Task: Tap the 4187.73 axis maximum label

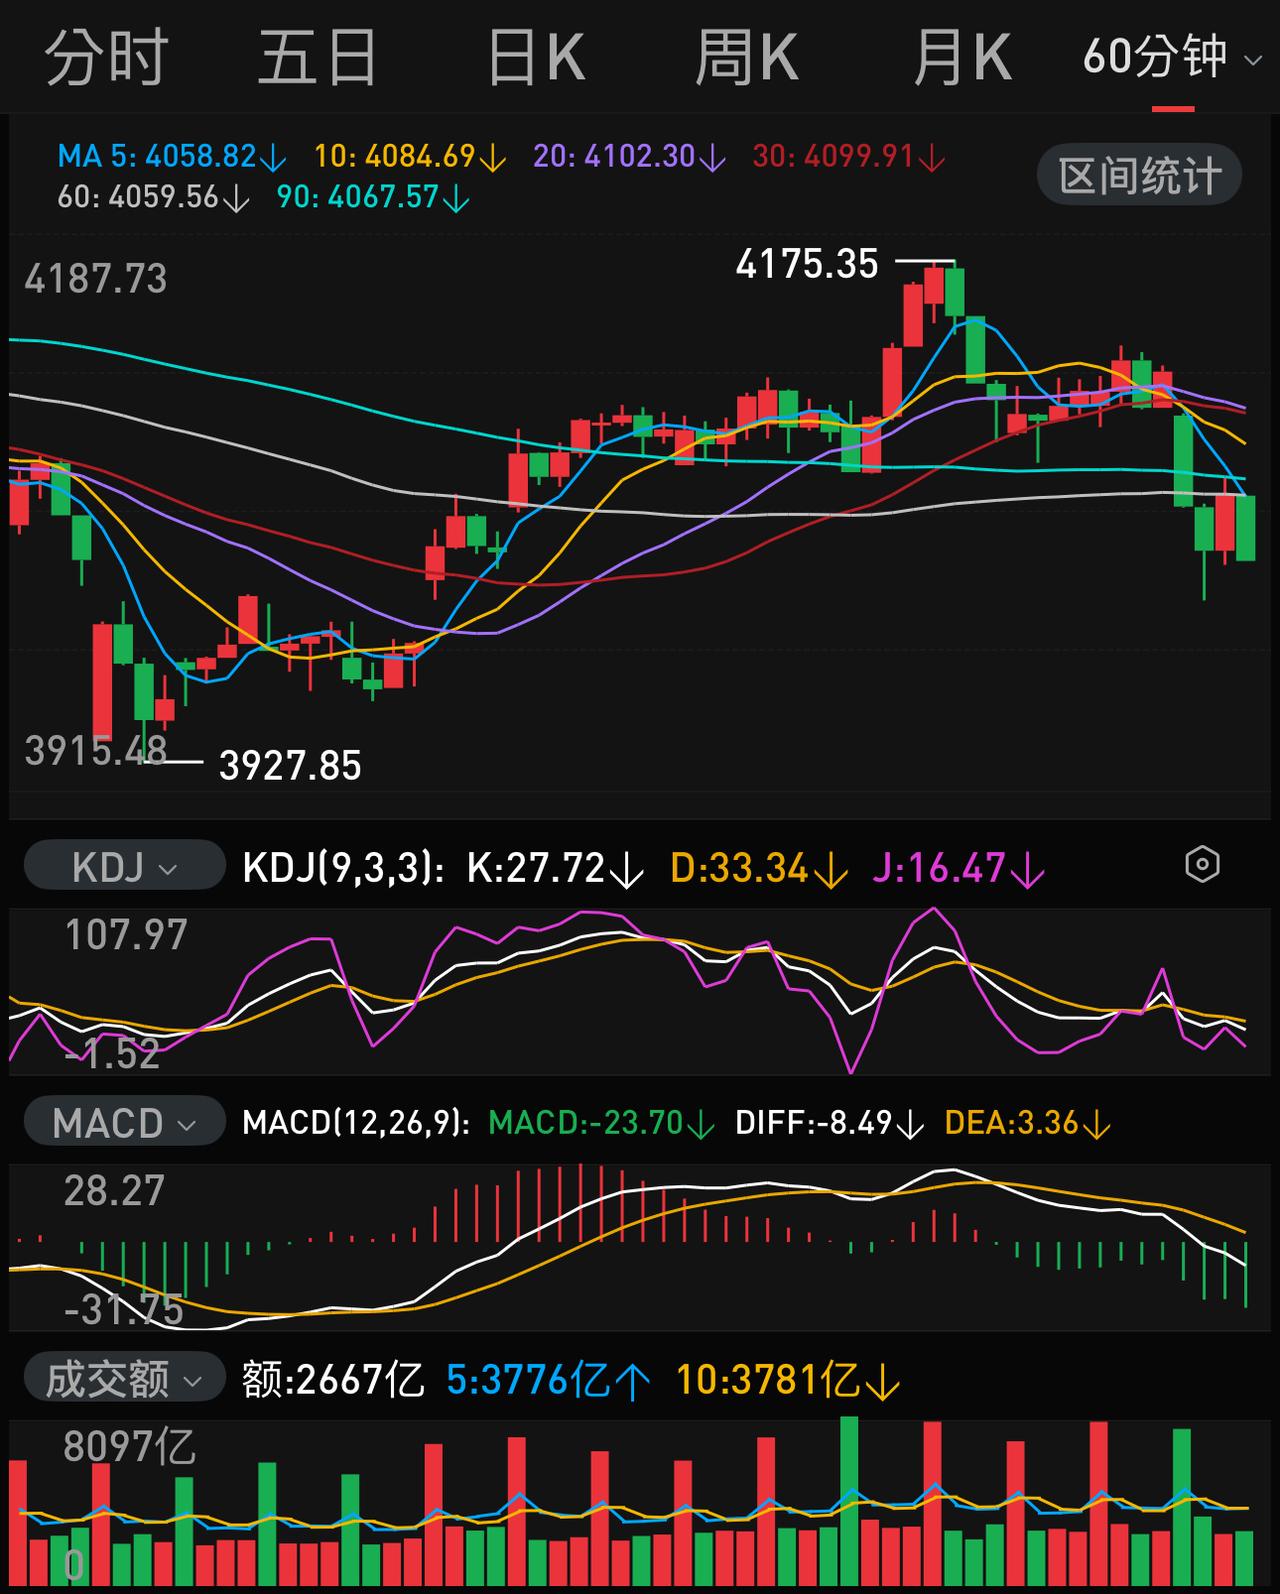Action: [96, 279]
